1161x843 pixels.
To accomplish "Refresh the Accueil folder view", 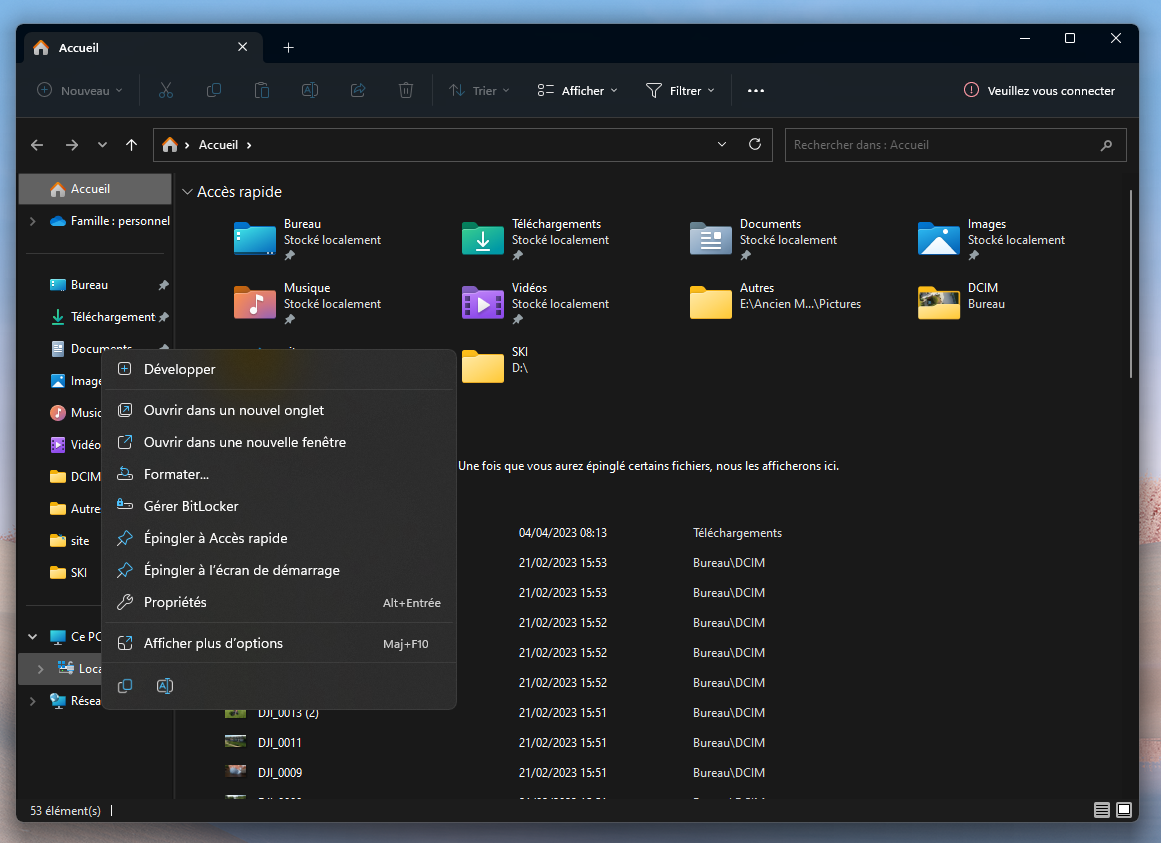I will coord(755,144).
